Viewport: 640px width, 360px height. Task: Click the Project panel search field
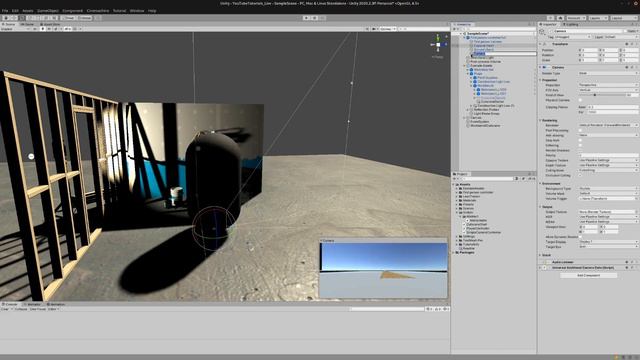[x=487, y=179]
